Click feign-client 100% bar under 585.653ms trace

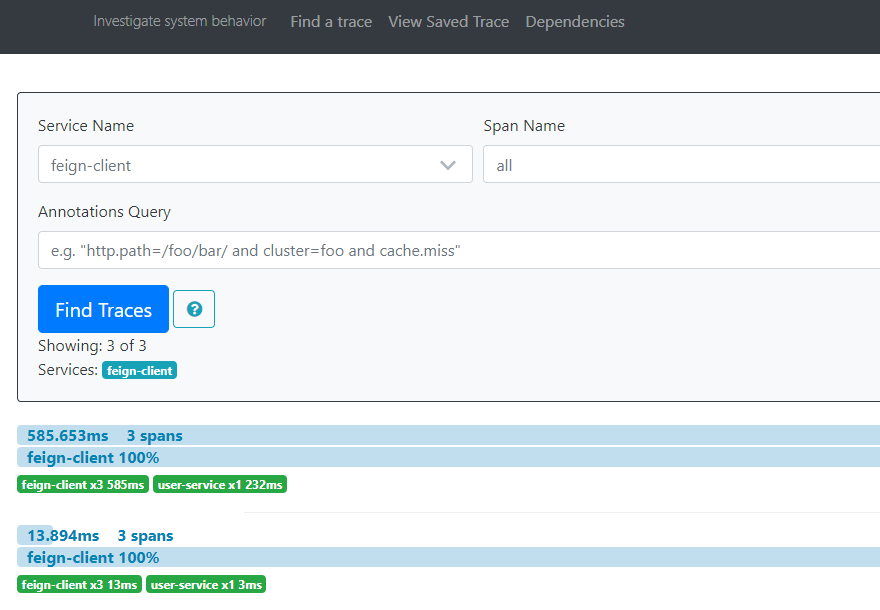click(448, 457)
